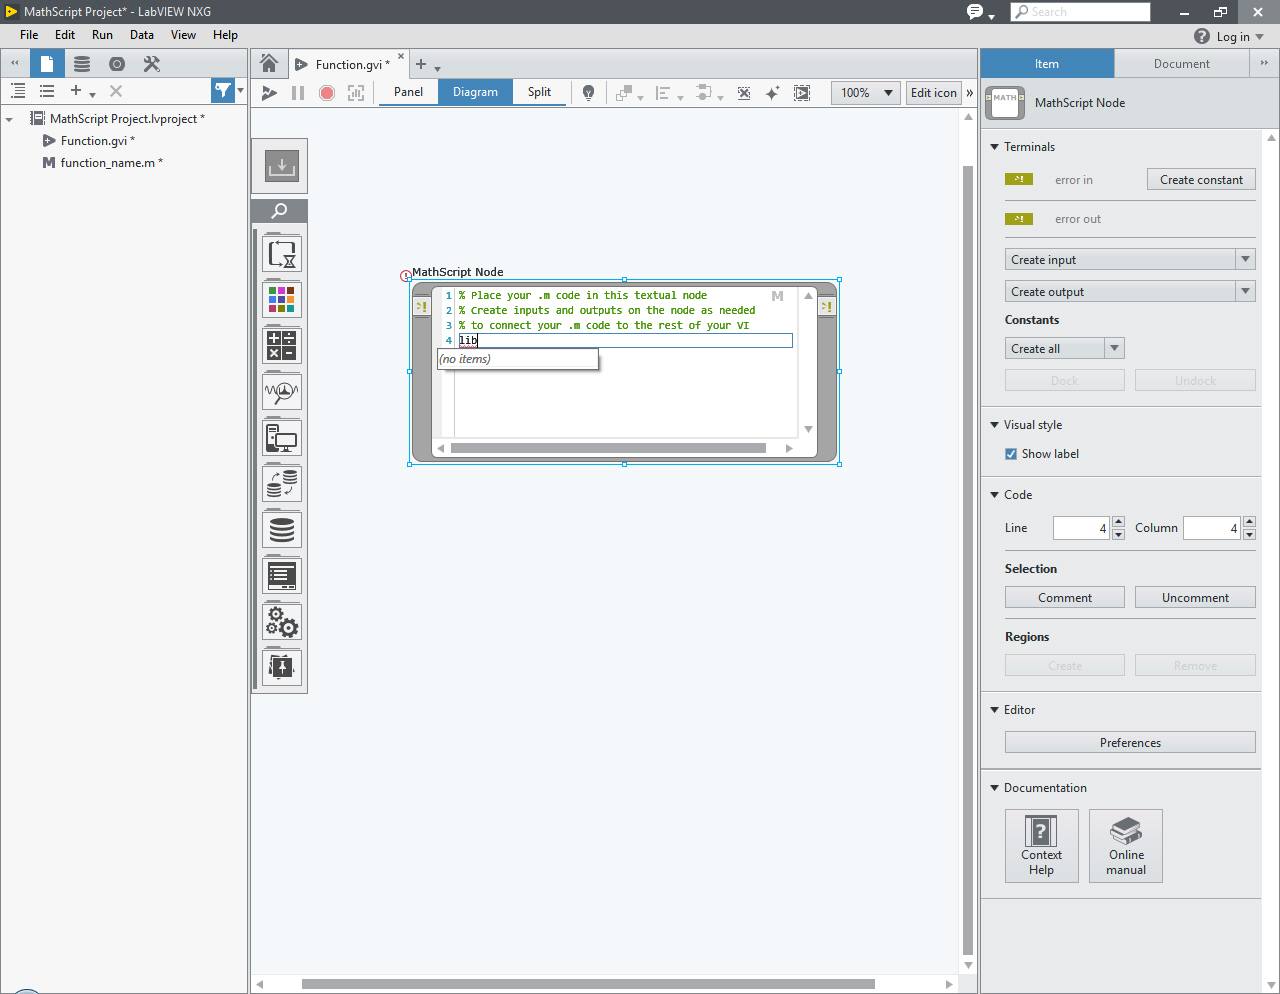Click the Uncomment selection button
Viewport: 1280px width, 994px height.
[x=1195, y=598]
